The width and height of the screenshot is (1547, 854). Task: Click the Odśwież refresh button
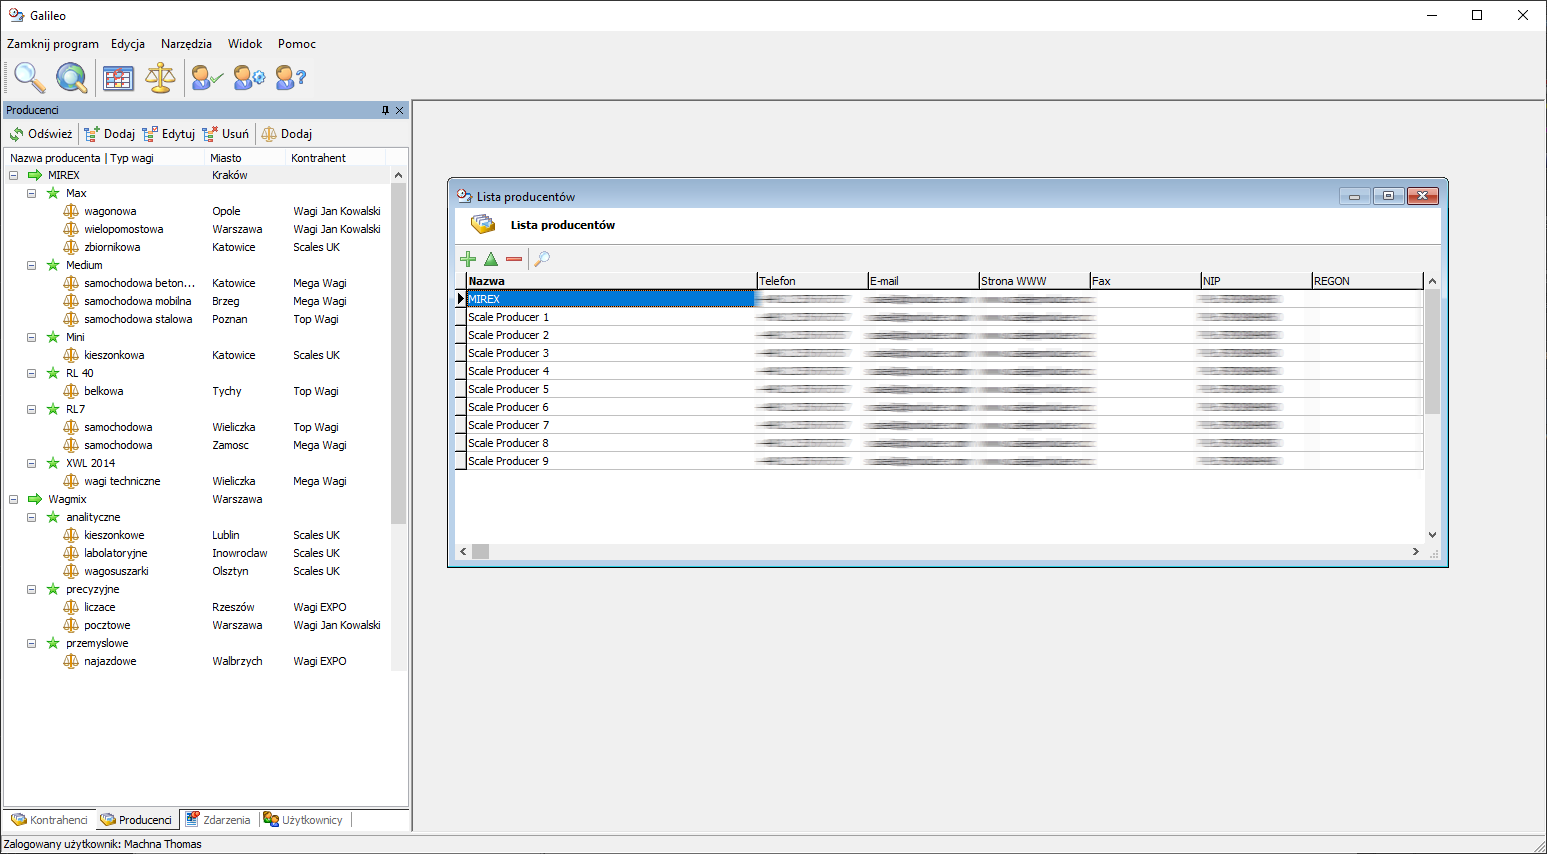[x=41, y=134]
